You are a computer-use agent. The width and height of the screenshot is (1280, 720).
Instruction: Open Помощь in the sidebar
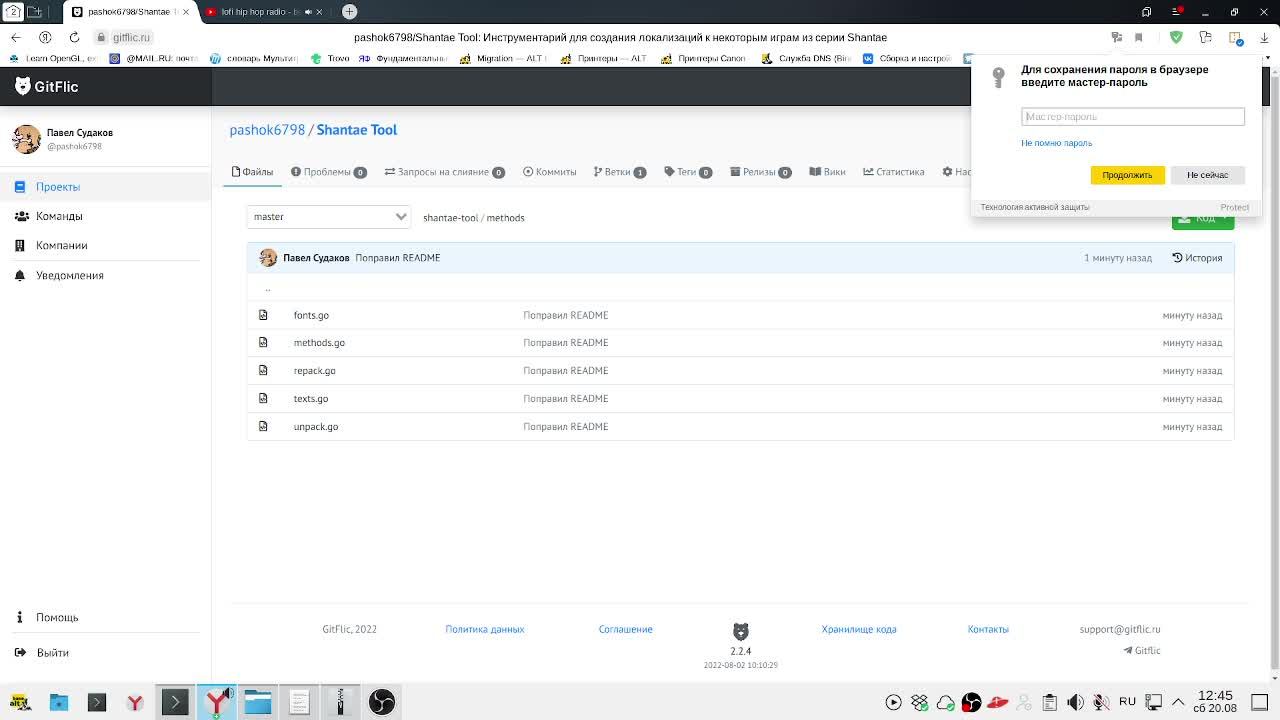tap(57, 618)
